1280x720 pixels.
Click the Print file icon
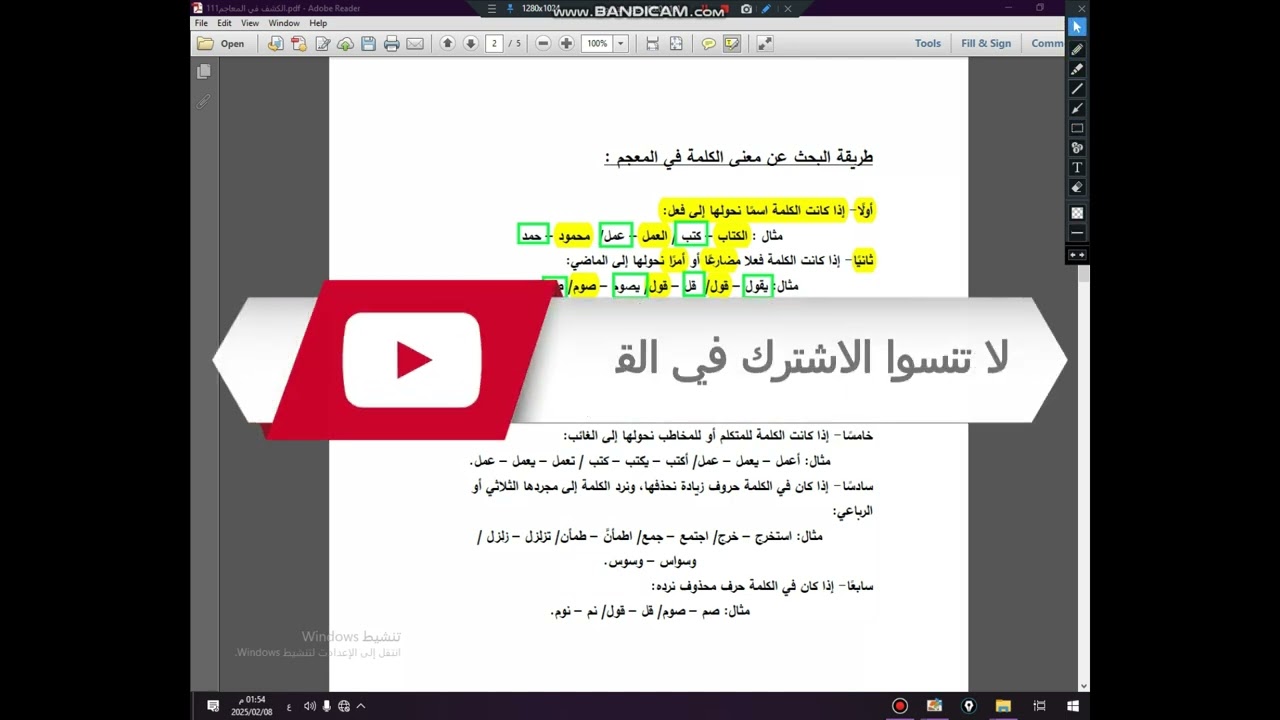coord(391,44)
